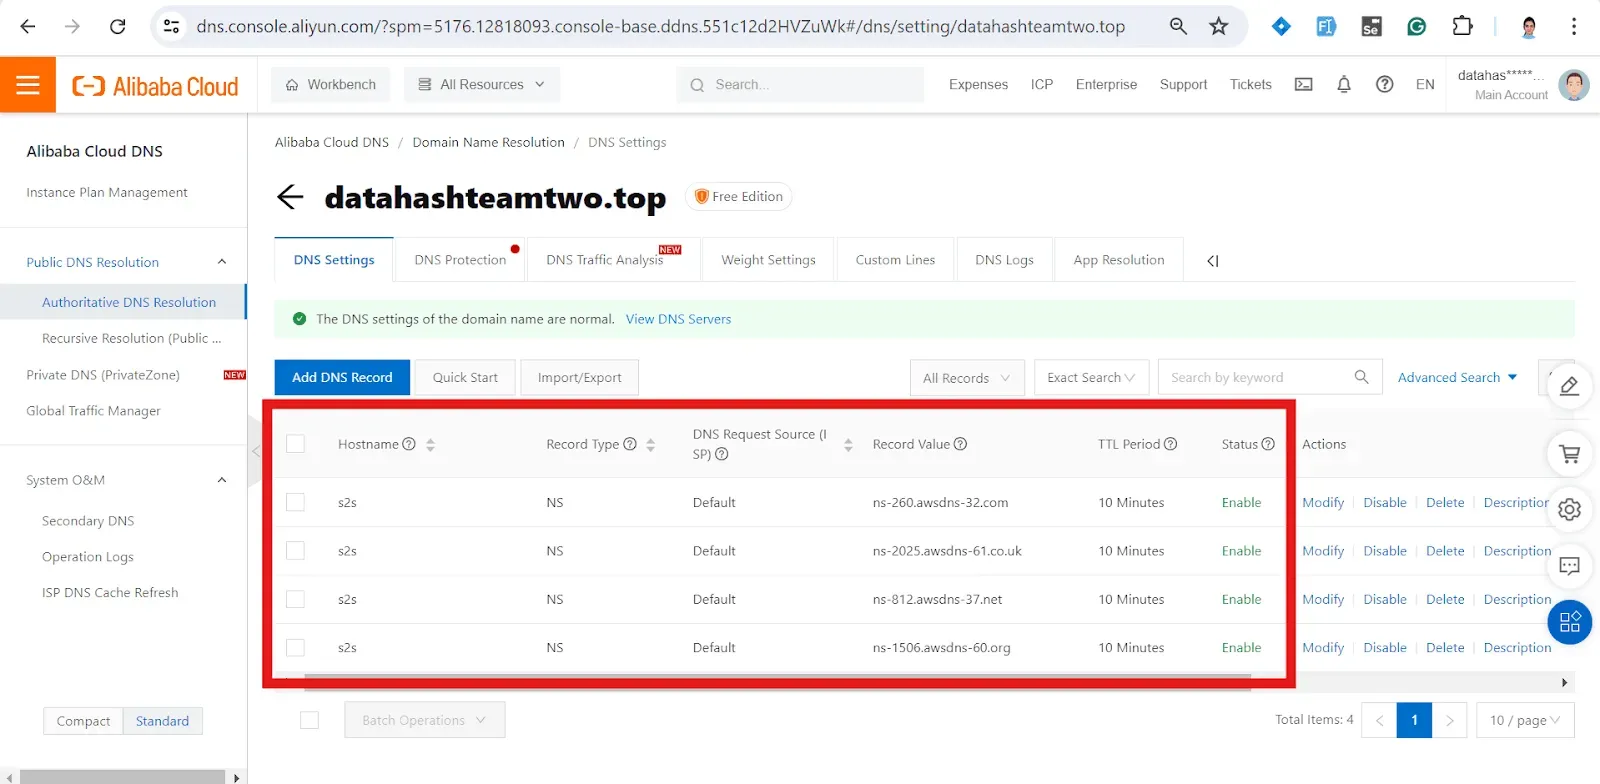Collapse the tab bar with the arrow

point(1212,261)
